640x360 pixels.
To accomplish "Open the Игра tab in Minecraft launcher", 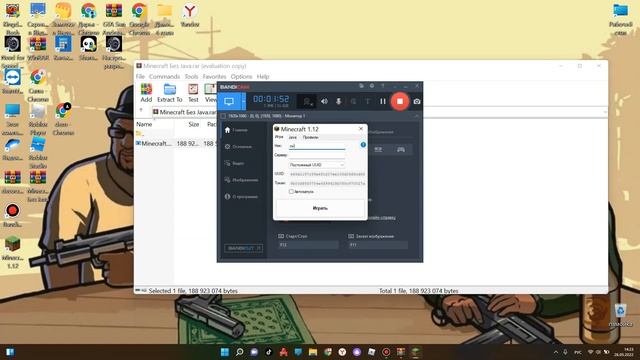I will 279,137.
